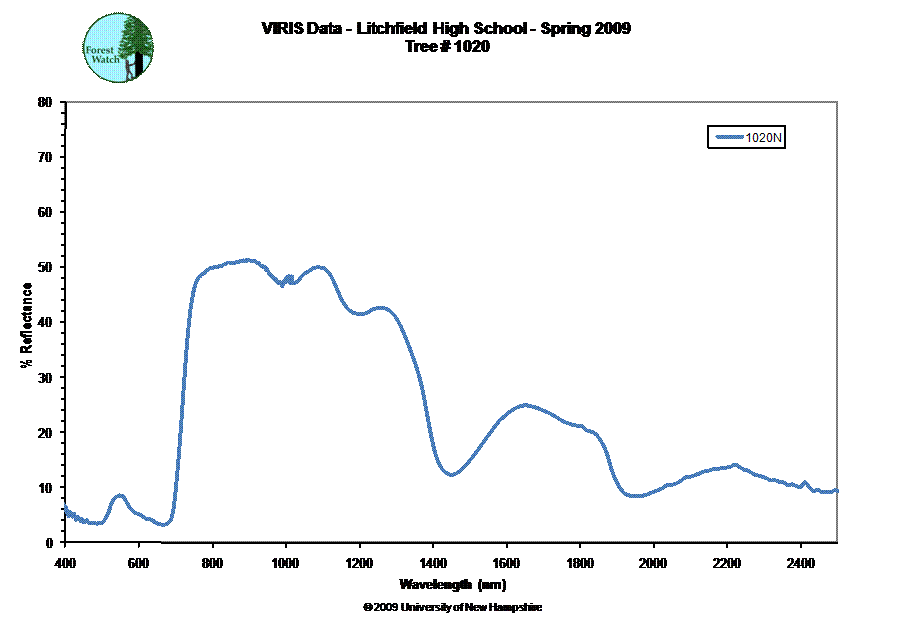Select the lowest minimum before steep rise
Screen dimensions: 911x623
coord(166,523)
